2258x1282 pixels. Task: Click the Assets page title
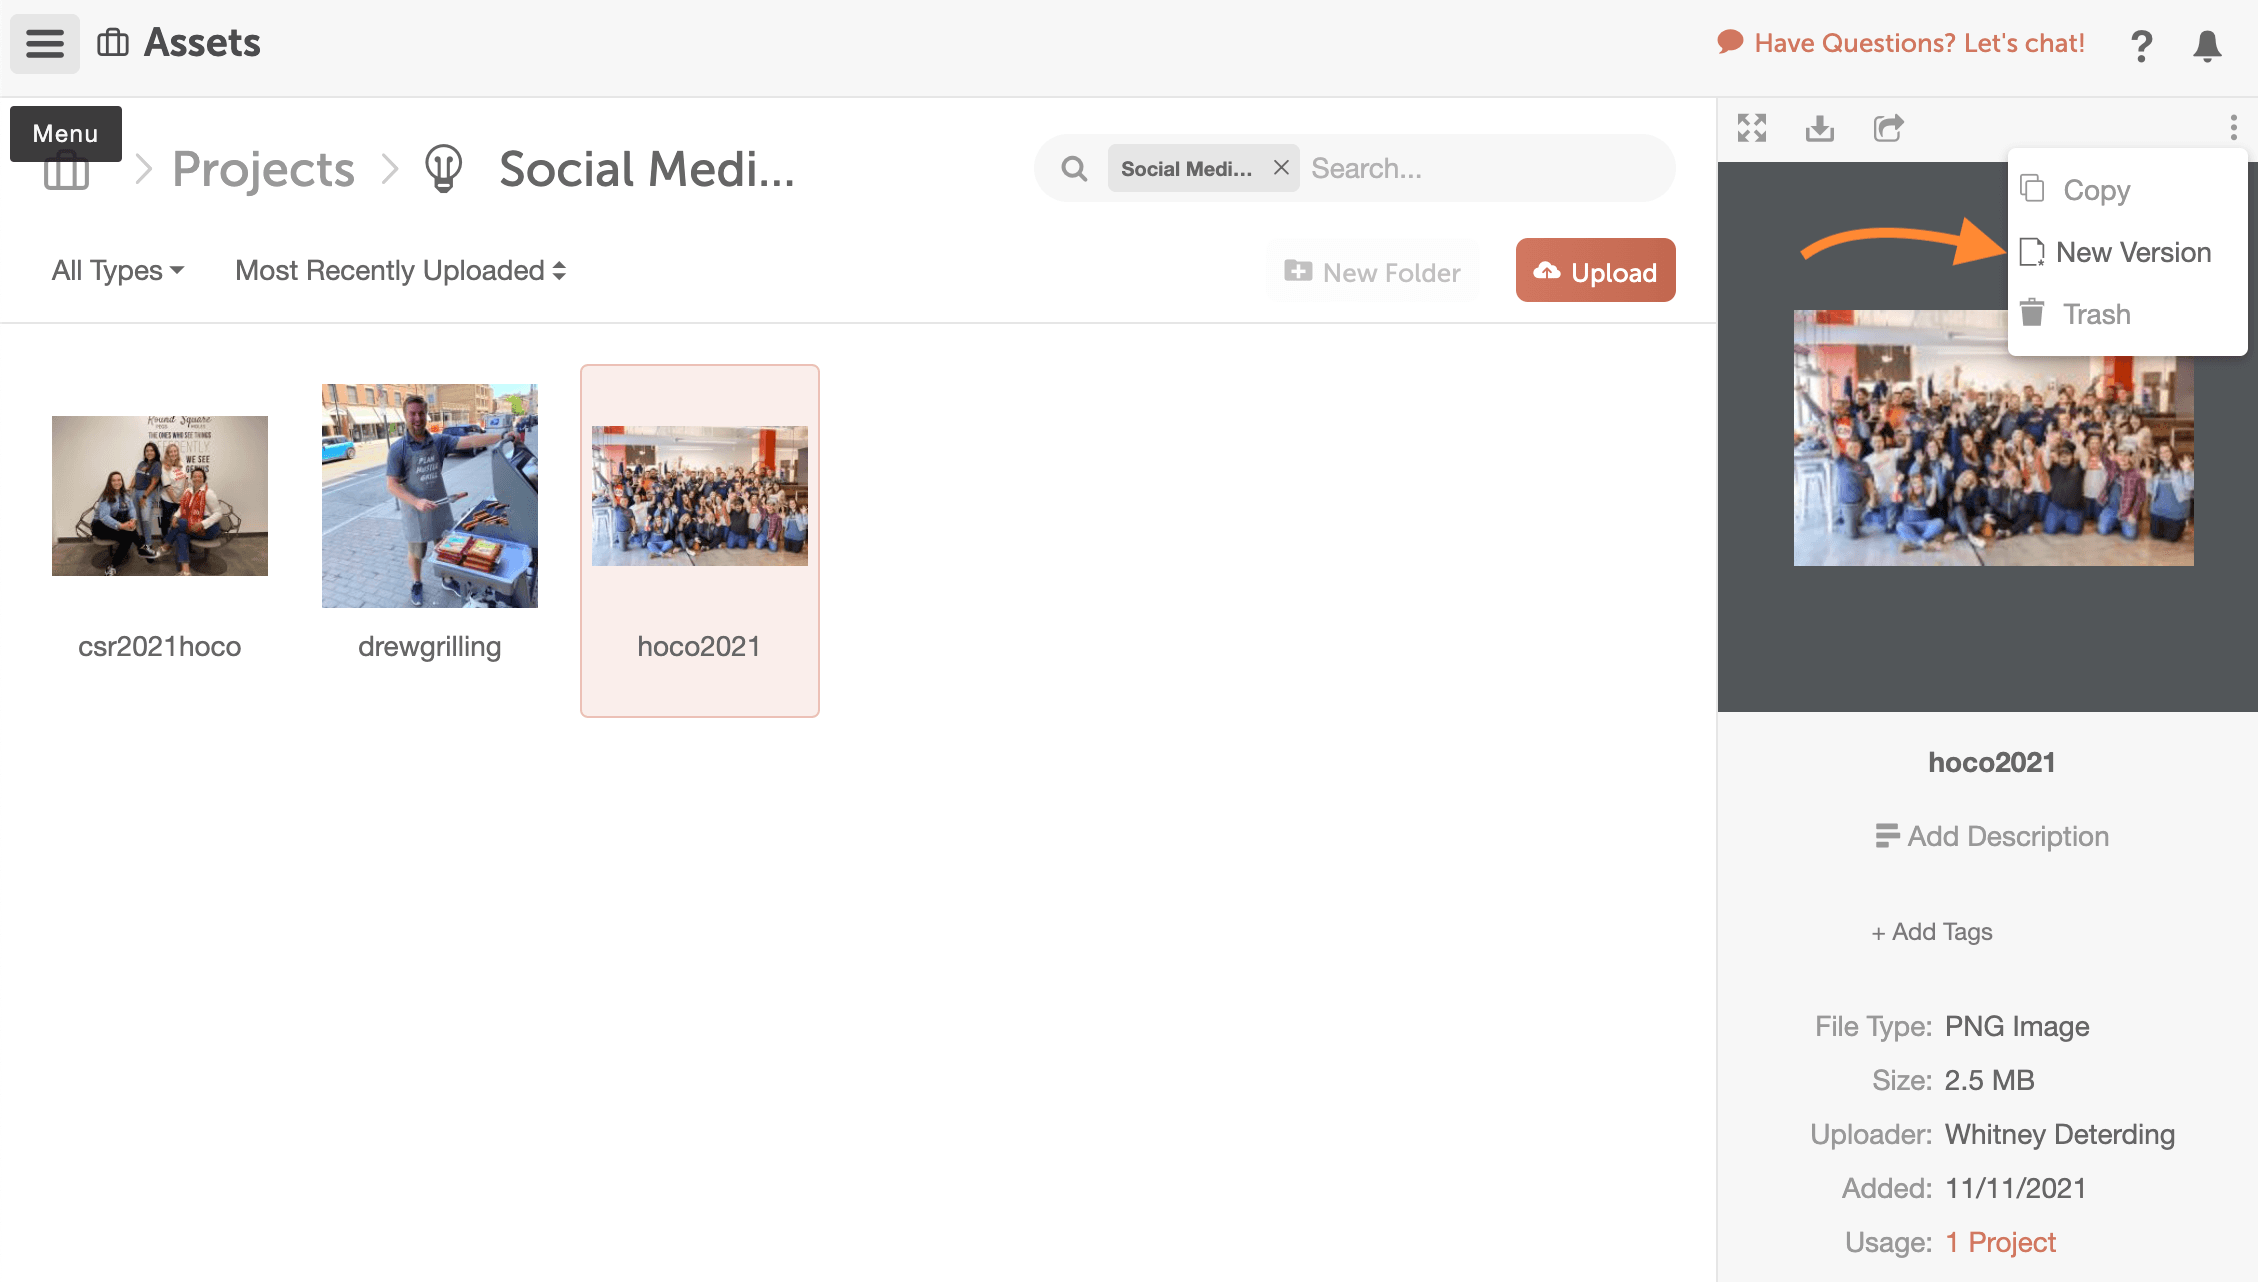click(x=202, y=43)
